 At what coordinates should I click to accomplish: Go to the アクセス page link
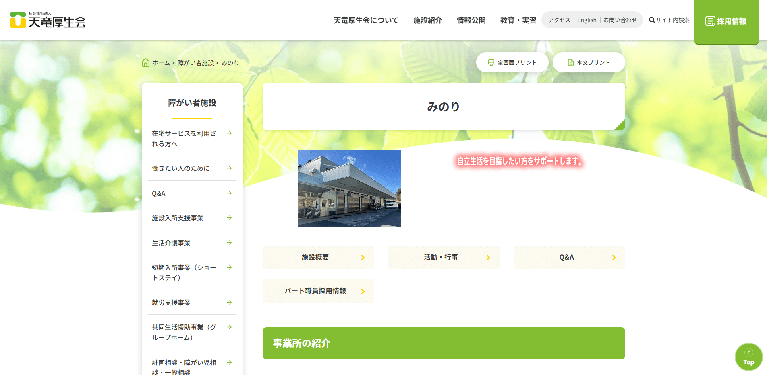coord(560,21)
